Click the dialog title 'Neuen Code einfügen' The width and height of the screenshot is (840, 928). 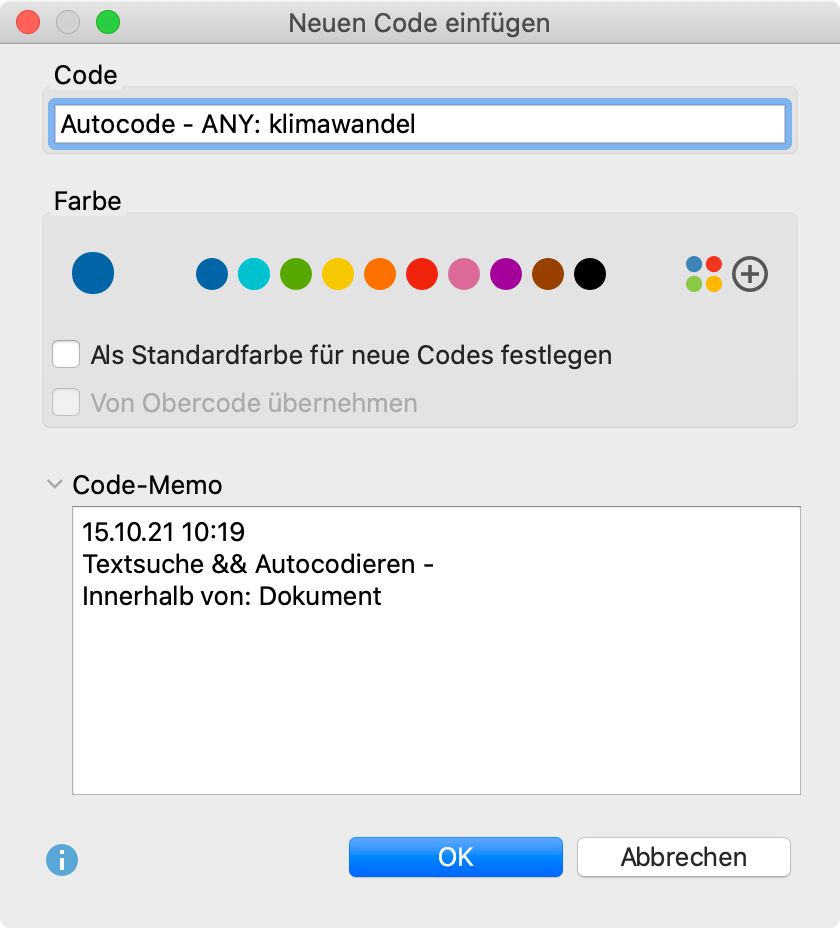(419, 23)
